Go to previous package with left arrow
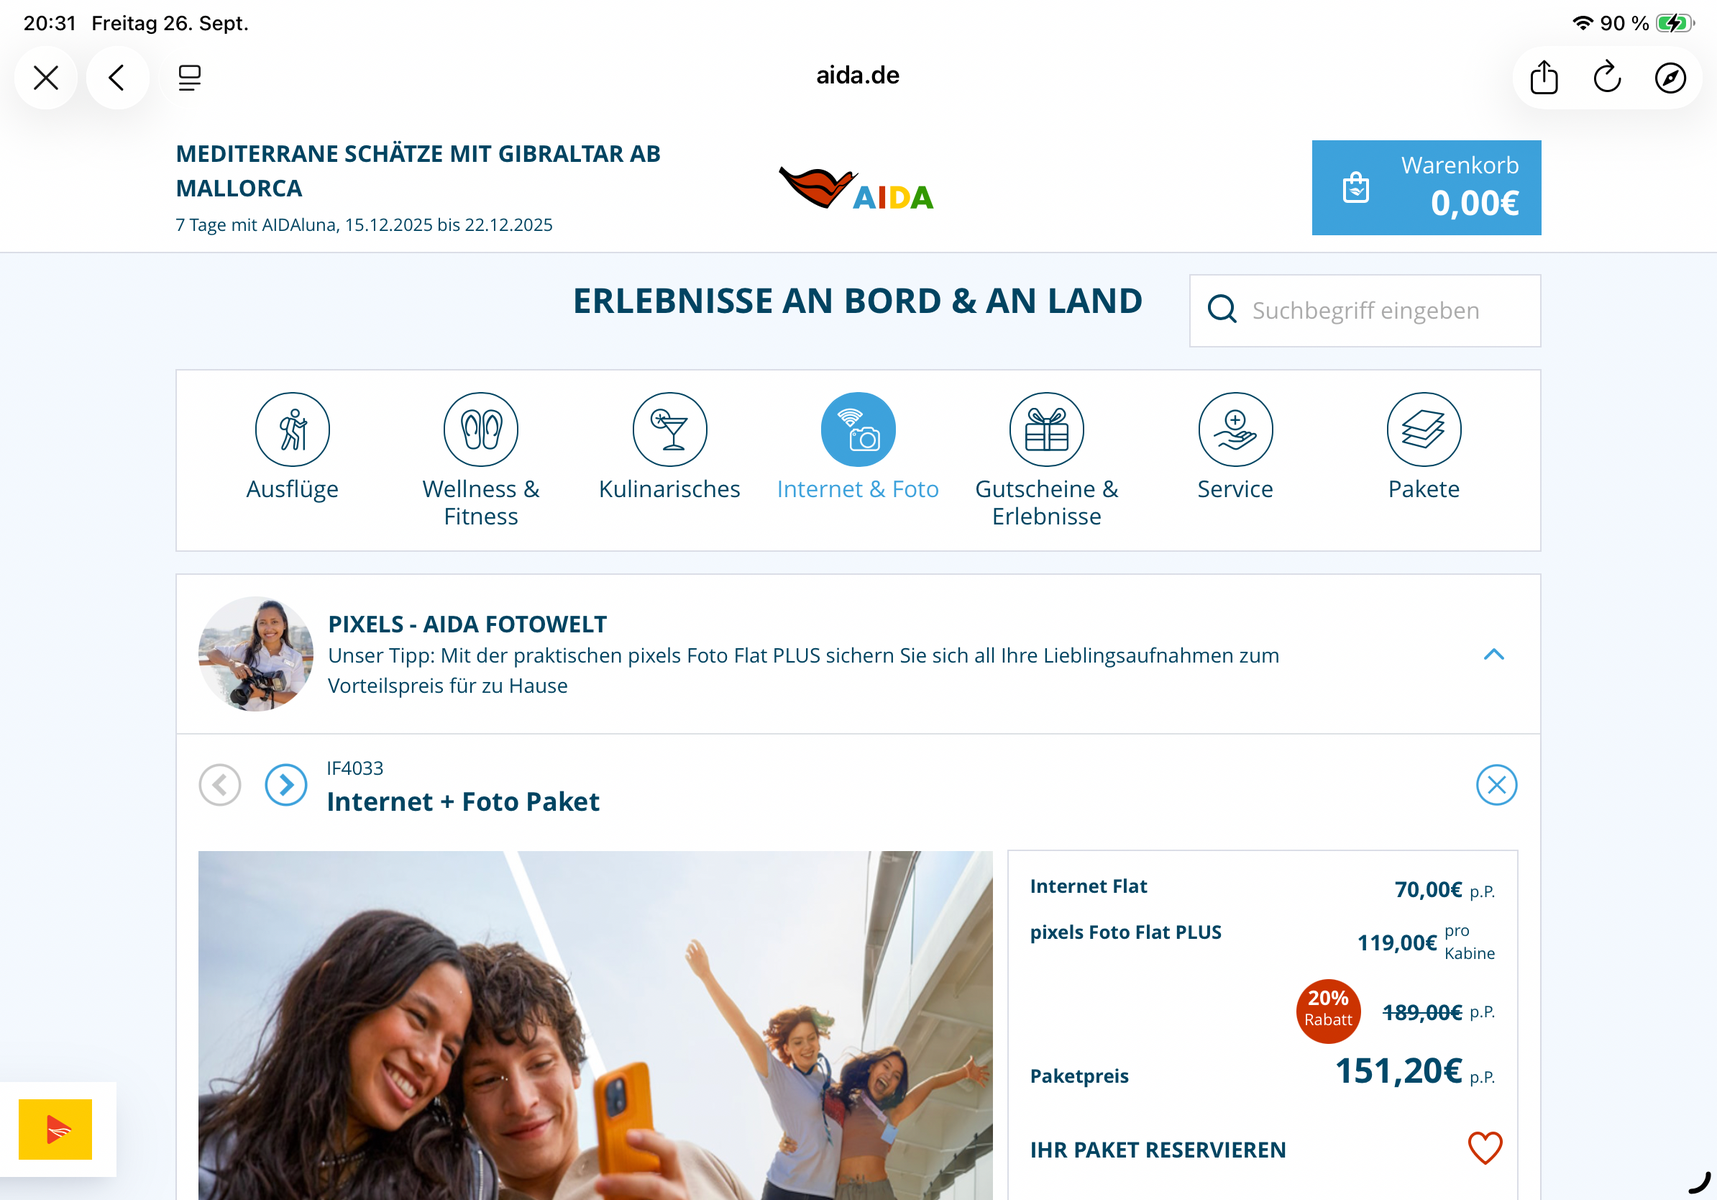 220,785
